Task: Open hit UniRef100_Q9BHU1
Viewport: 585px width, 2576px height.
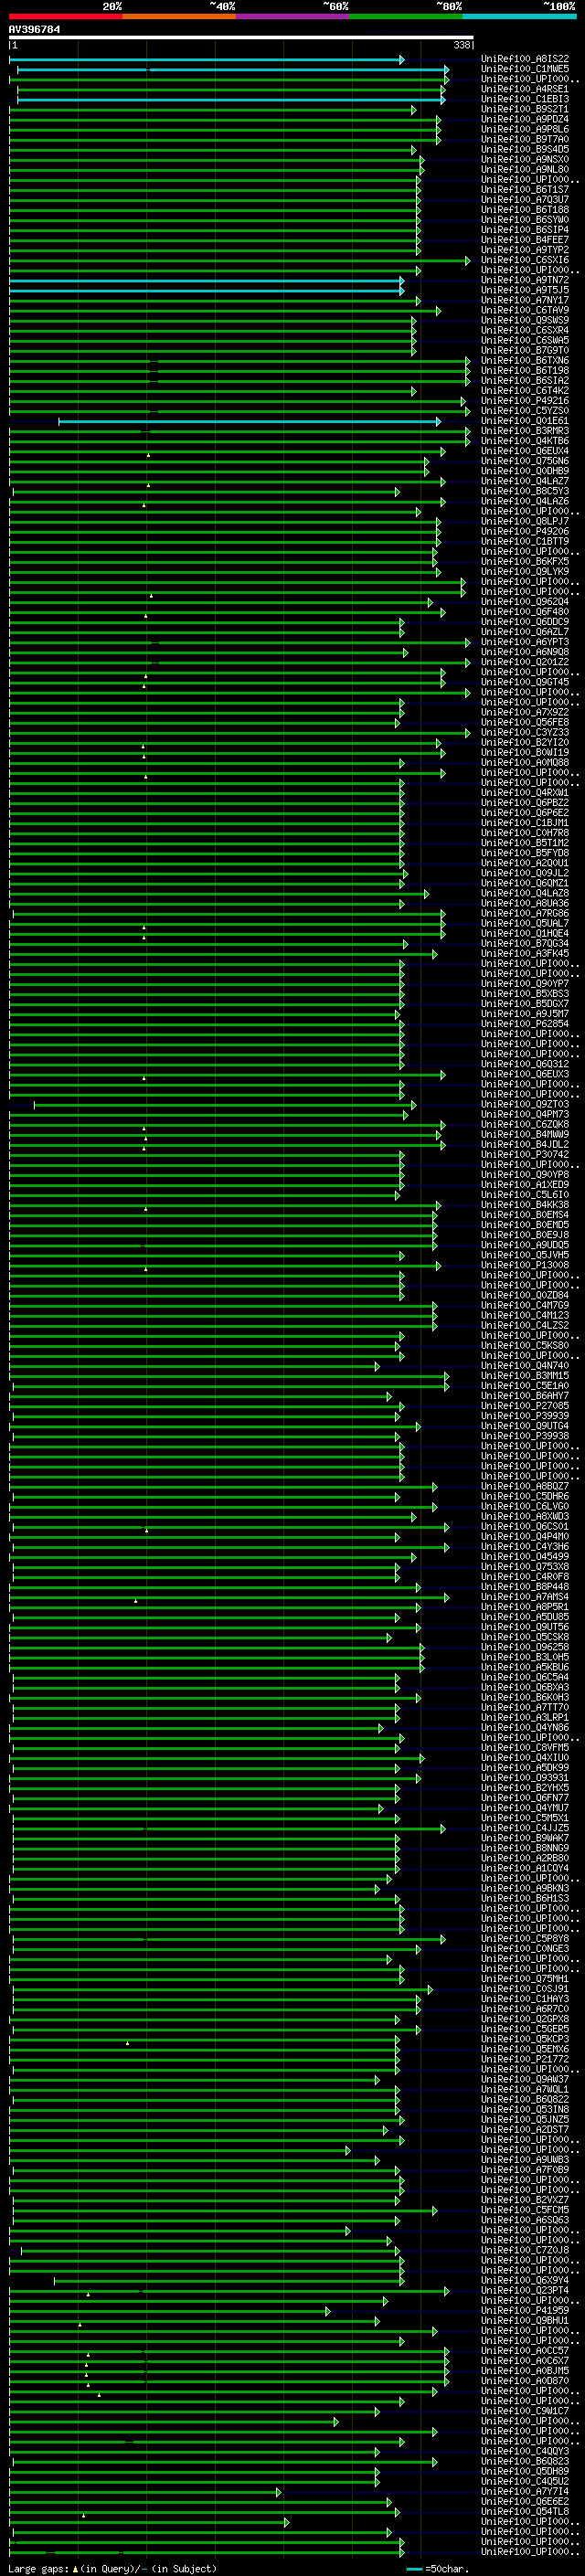Action: tap(525, 2321)
